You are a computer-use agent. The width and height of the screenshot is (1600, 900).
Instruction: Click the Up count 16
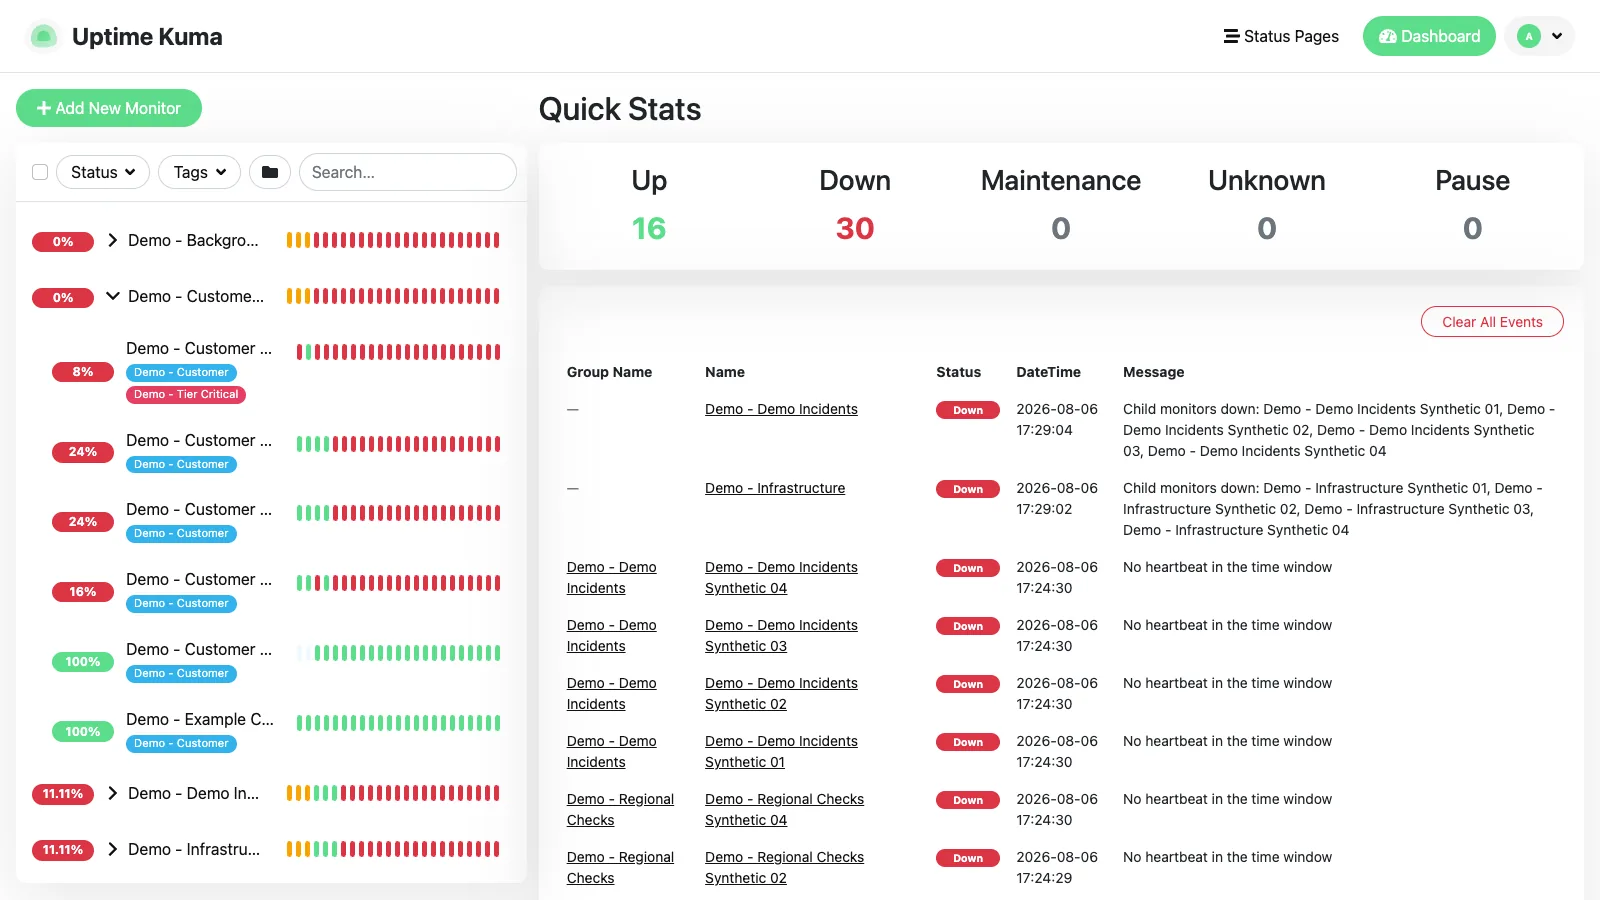click(649, 228)
